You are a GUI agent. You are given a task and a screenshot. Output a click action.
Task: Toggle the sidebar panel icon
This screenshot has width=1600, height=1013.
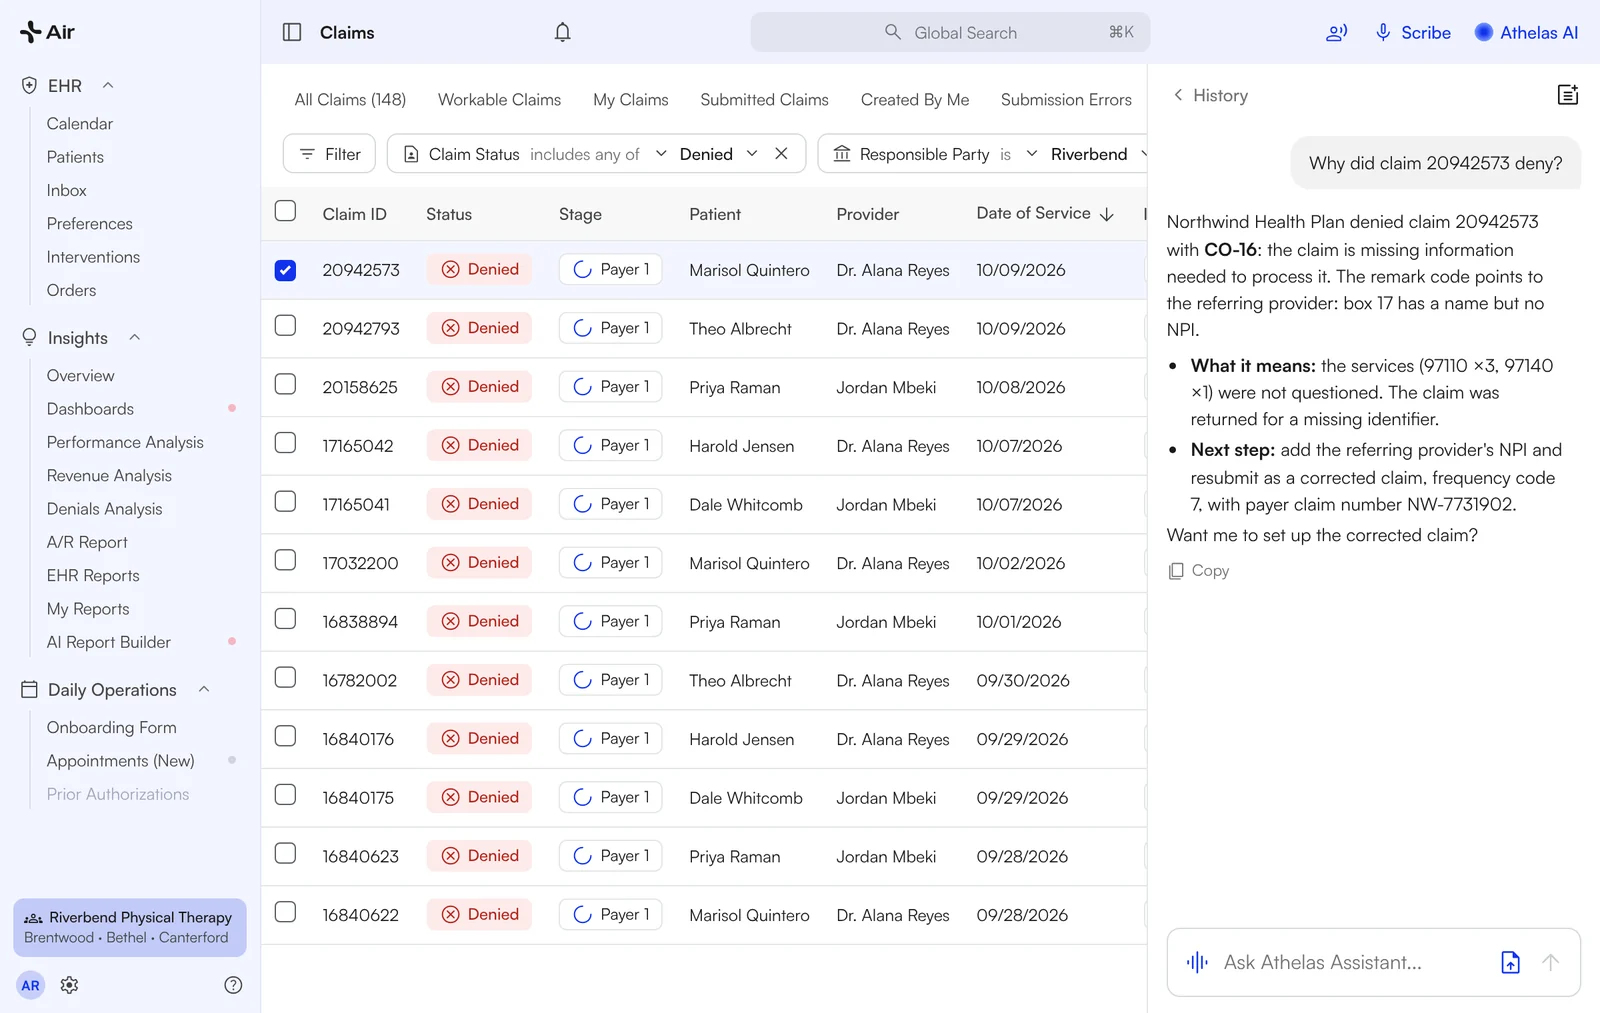point(292,32)
